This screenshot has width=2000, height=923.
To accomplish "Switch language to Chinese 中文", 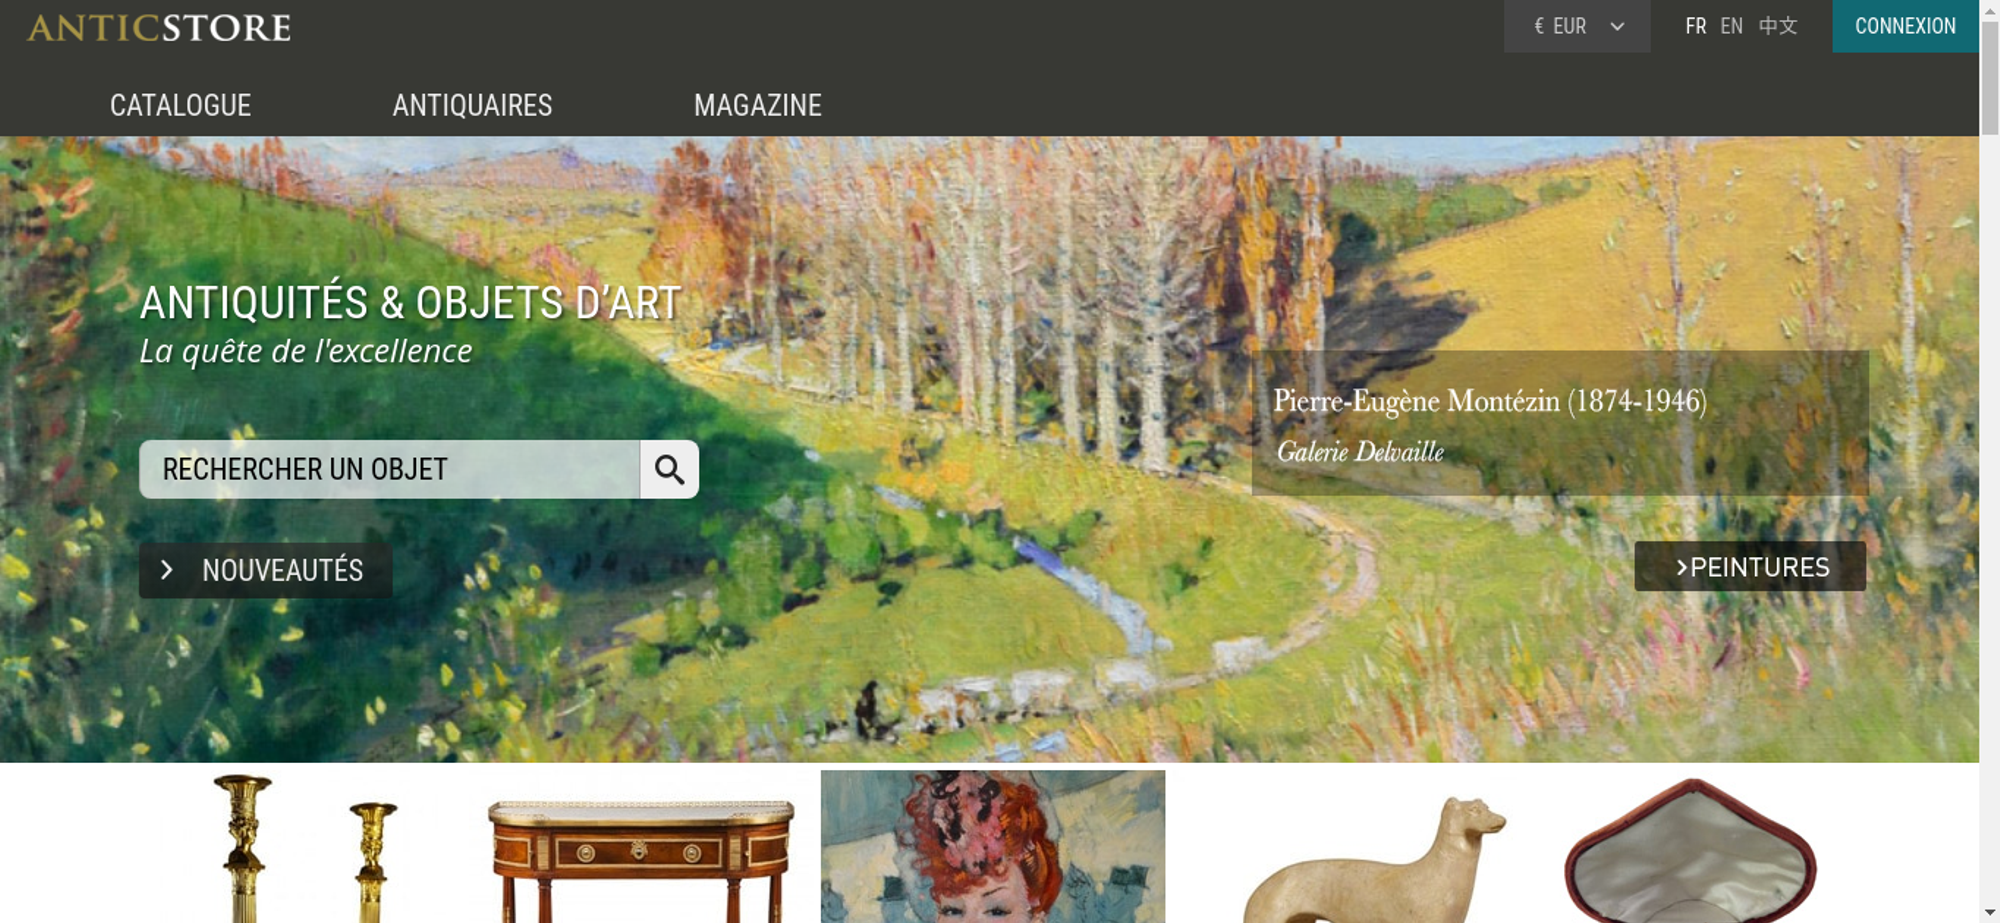I will pos(1778,26).
